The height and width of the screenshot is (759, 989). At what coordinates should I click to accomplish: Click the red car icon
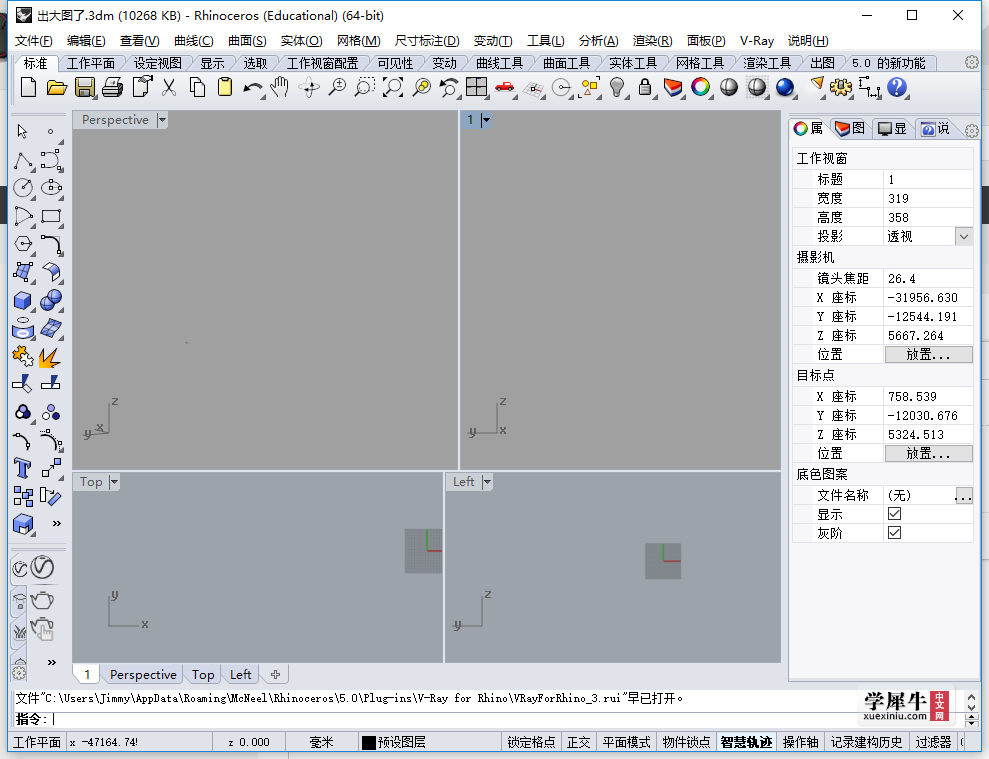pos(504,87)
